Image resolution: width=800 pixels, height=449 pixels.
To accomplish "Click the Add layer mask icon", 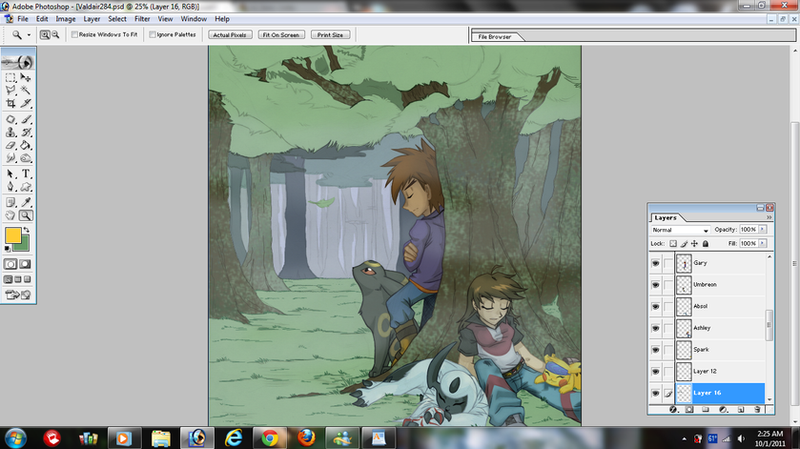I will point(689,409).
